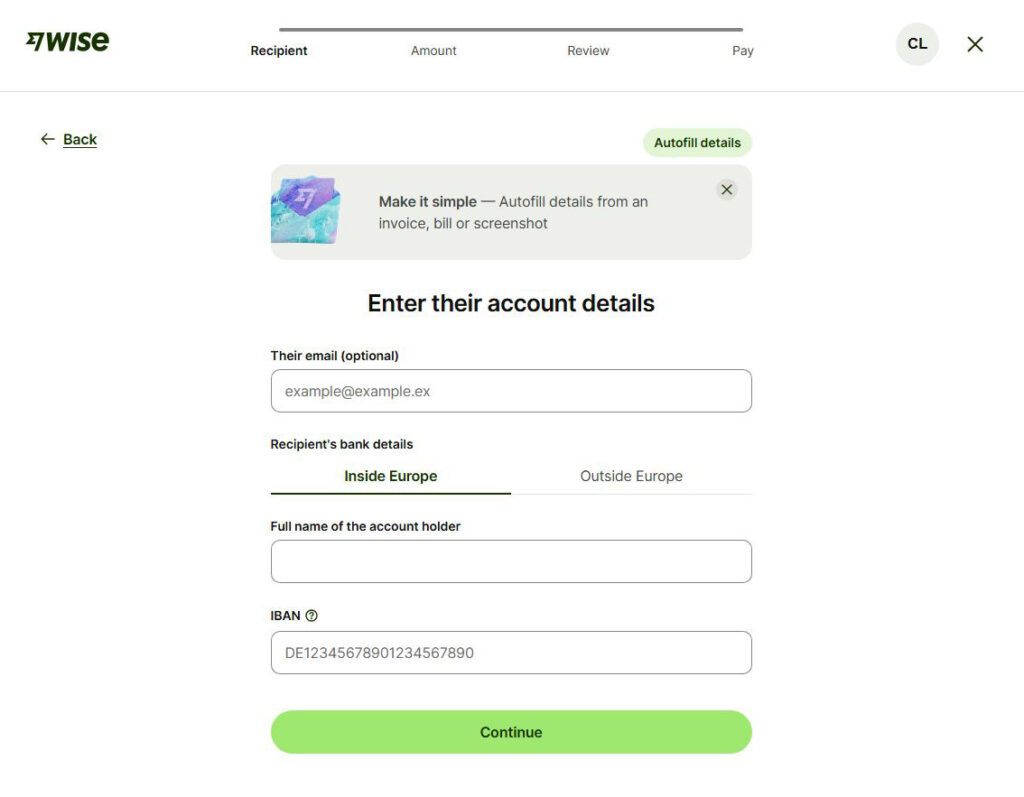Screen dimensions: 1024x797
Task: Close the transfer flow with X icon
Action: pyautogui.click(x=975, y=44)
